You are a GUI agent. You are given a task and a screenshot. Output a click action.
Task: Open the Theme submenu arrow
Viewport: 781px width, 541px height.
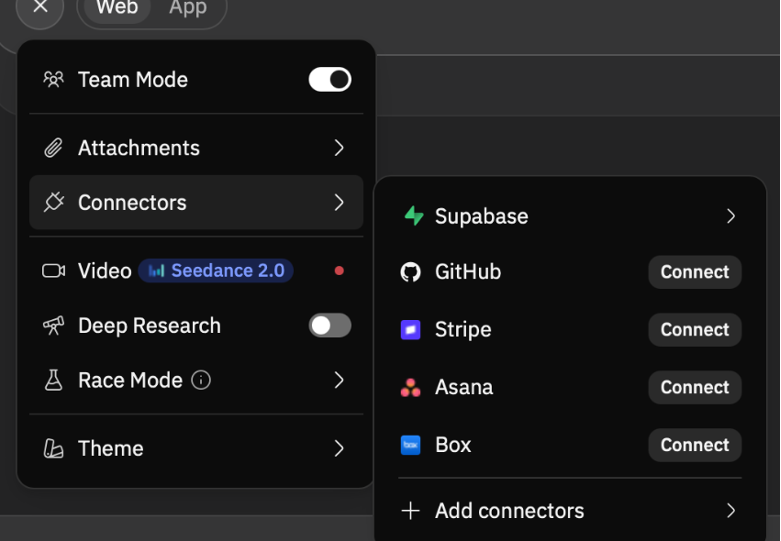click(x=339, y=448)
